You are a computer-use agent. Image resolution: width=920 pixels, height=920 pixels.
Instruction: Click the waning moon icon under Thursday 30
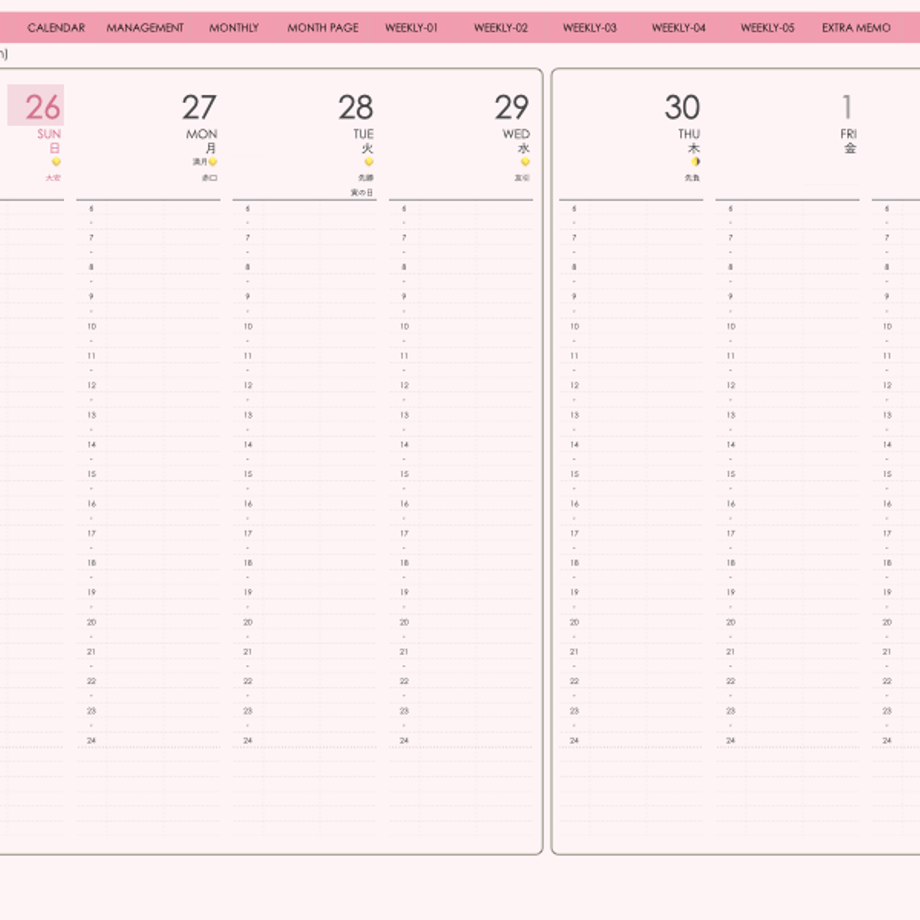click(695, 161)
